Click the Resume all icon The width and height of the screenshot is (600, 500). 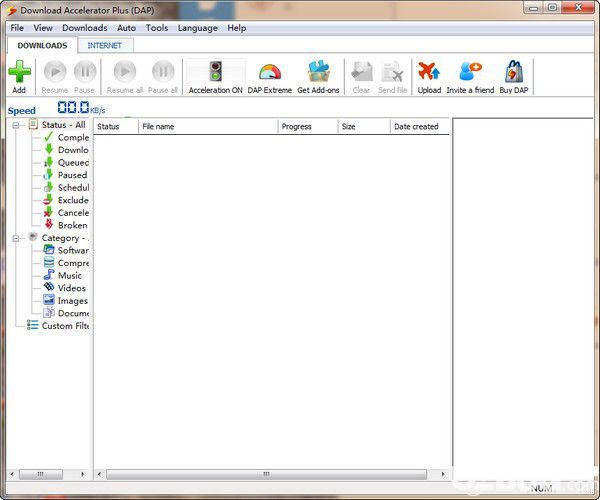[x=125, y=72]
